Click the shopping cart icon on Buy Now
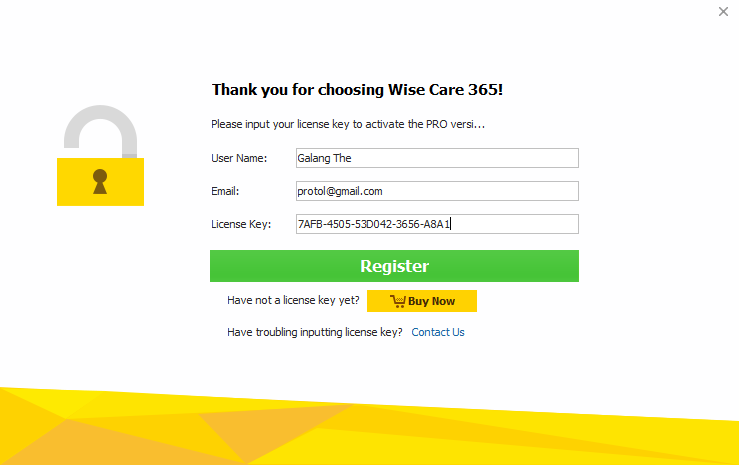 pos(397,301)
